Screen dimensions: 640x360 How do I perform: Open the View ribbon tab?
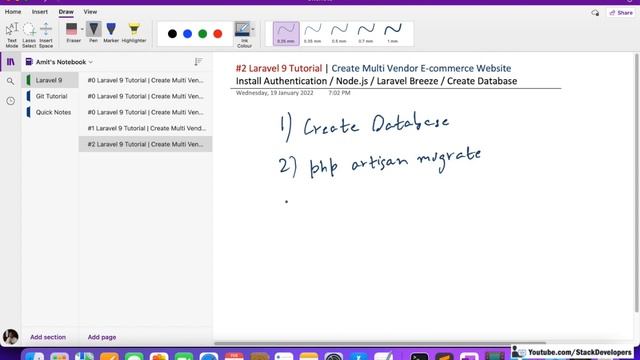[x=90, y=12]
